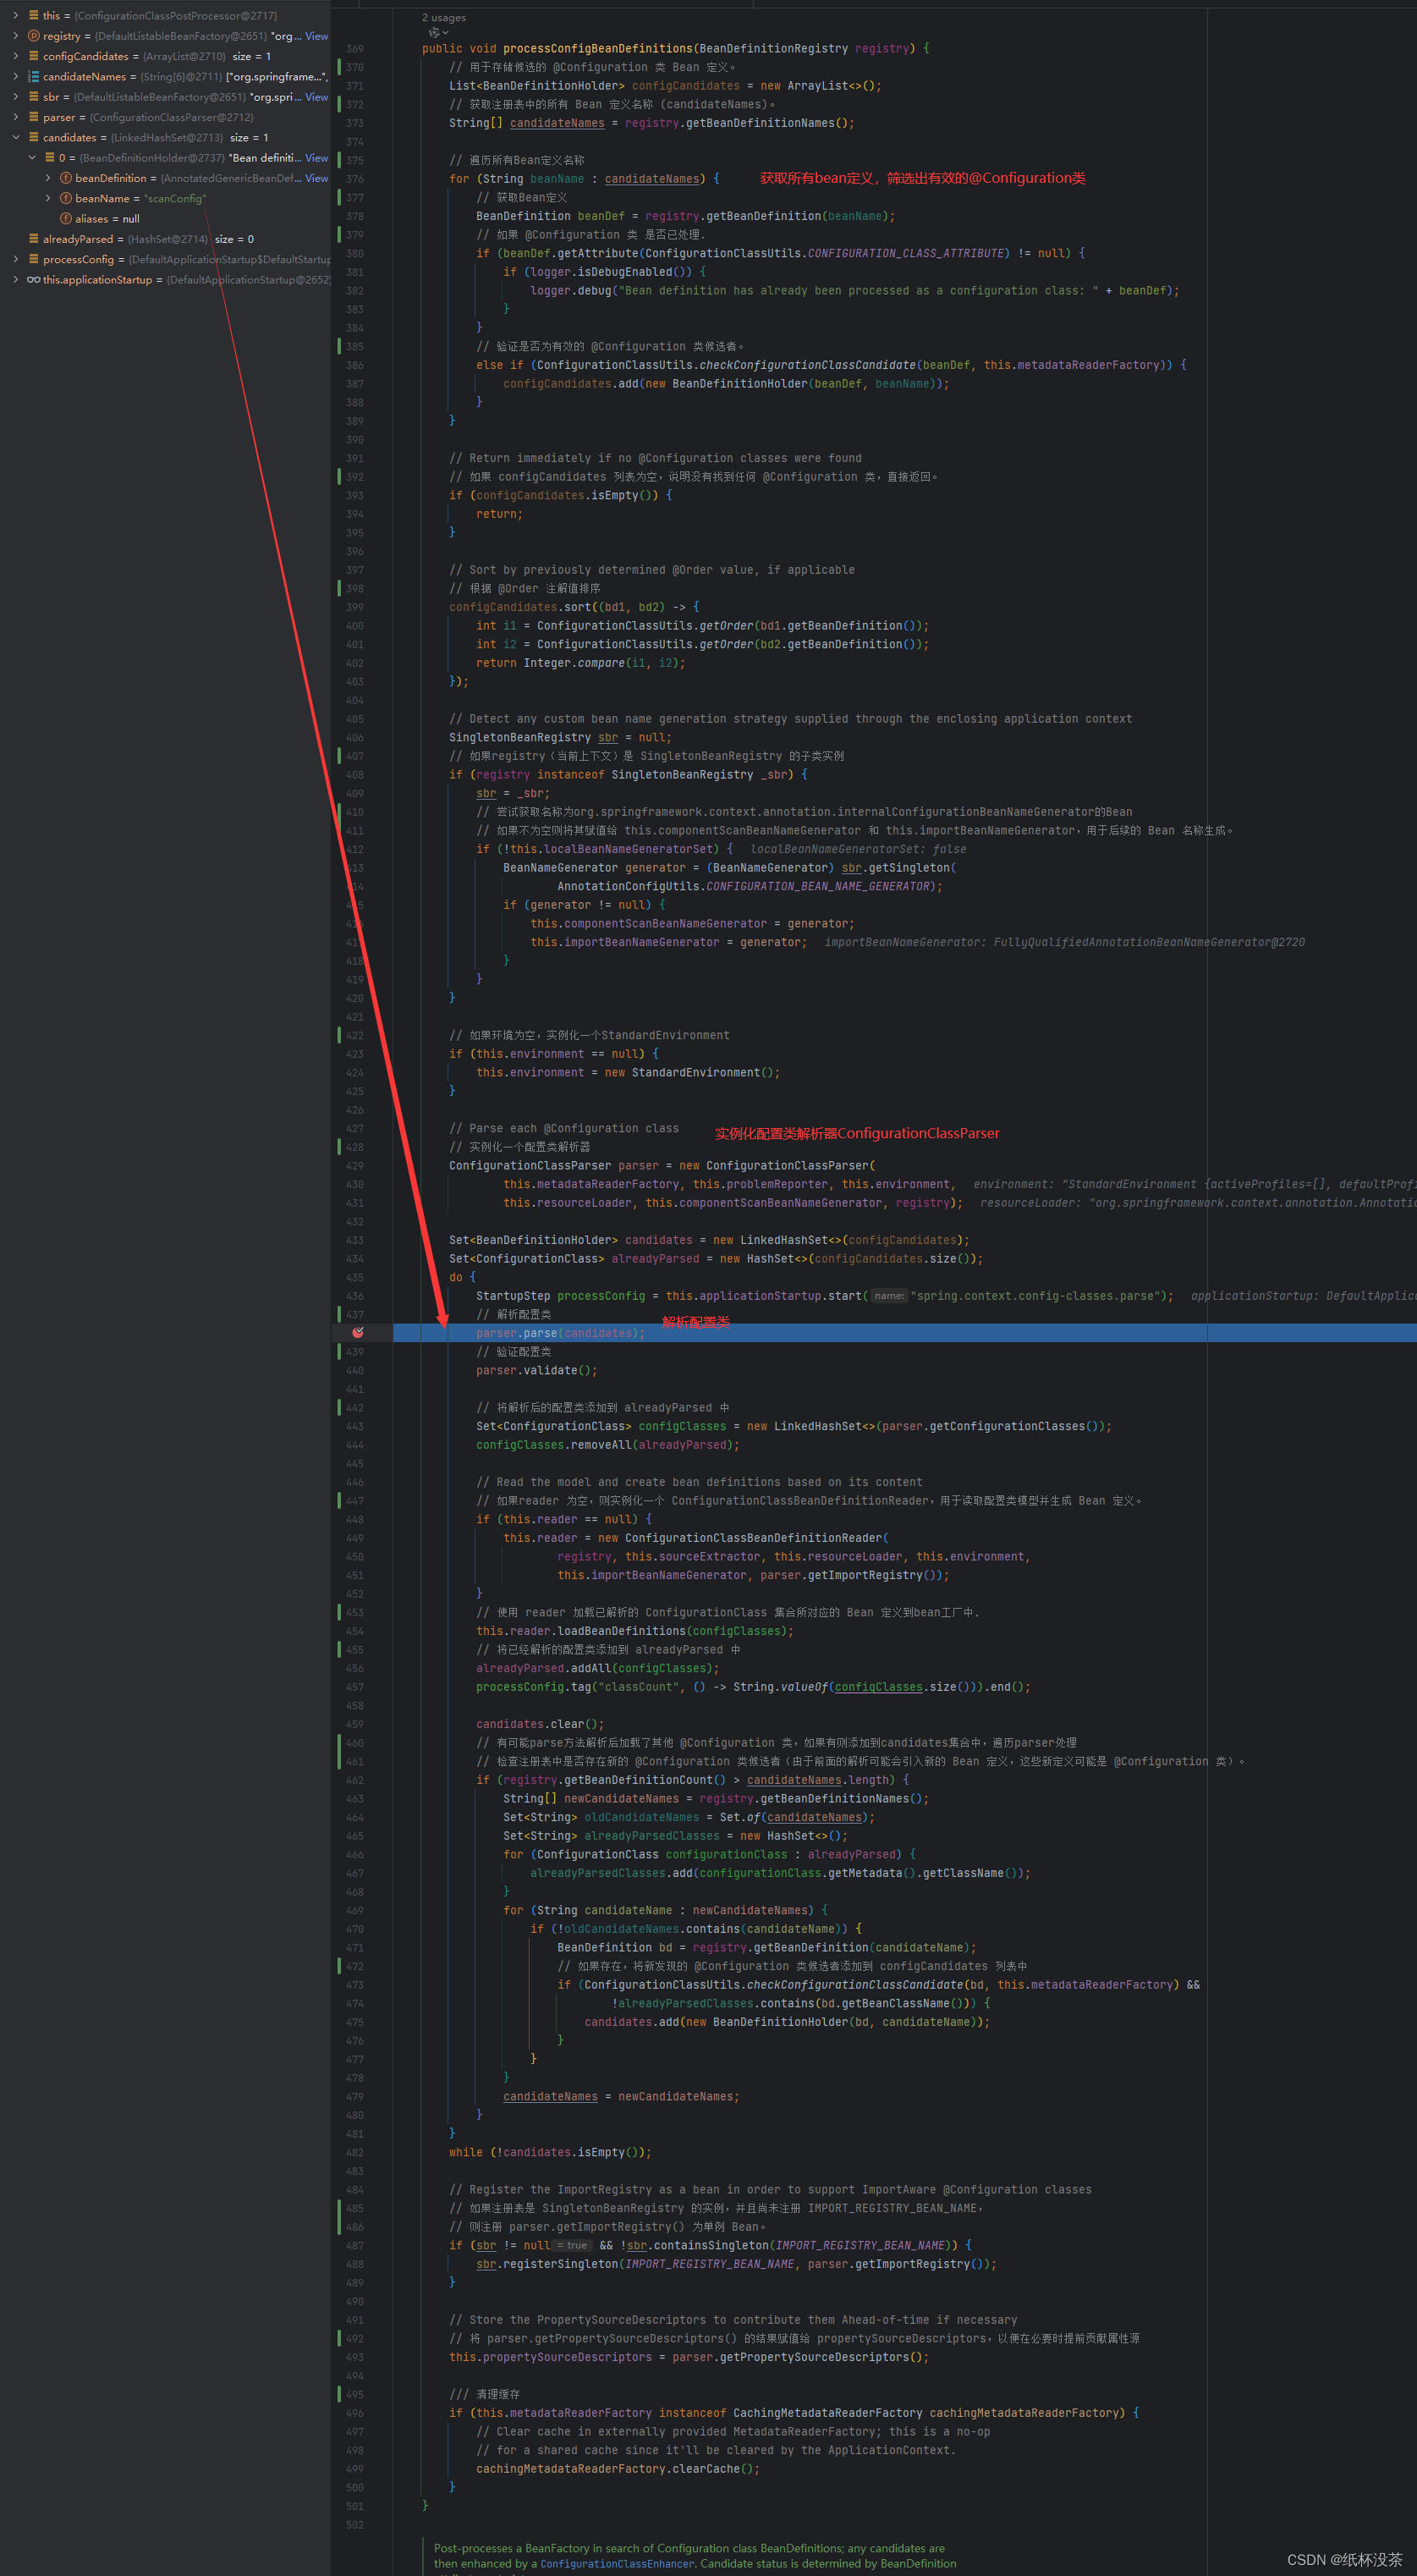Screen dimensions: 1417x2576
Task: Expand the 'this' variable node
Action: (x=15, y=16)
